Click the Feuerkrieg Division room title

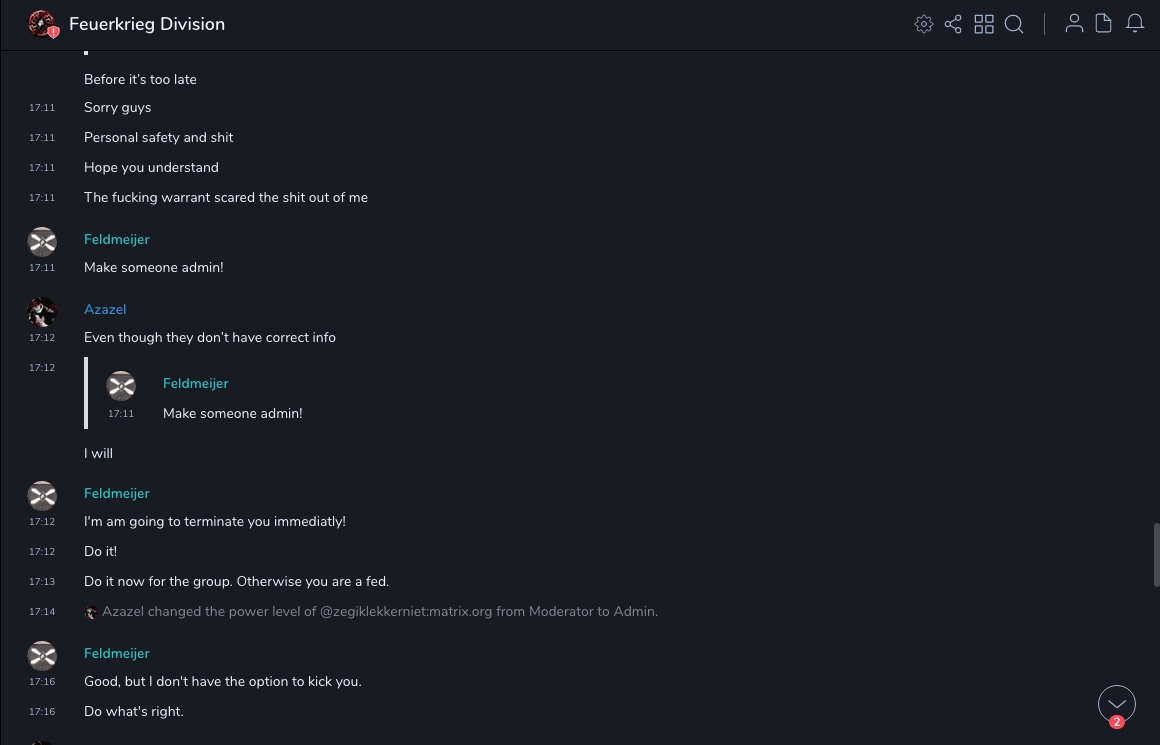point(147,24)
